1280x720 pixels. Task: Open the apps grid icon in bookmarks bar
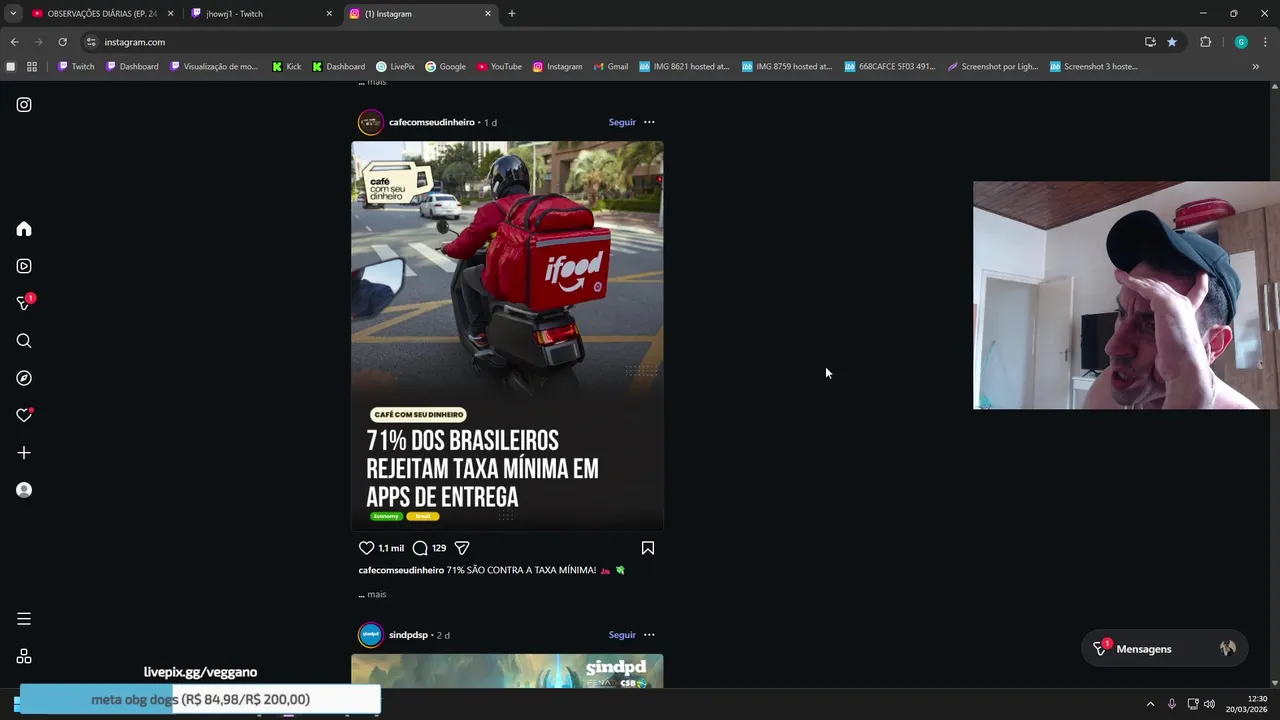[32, 67]
